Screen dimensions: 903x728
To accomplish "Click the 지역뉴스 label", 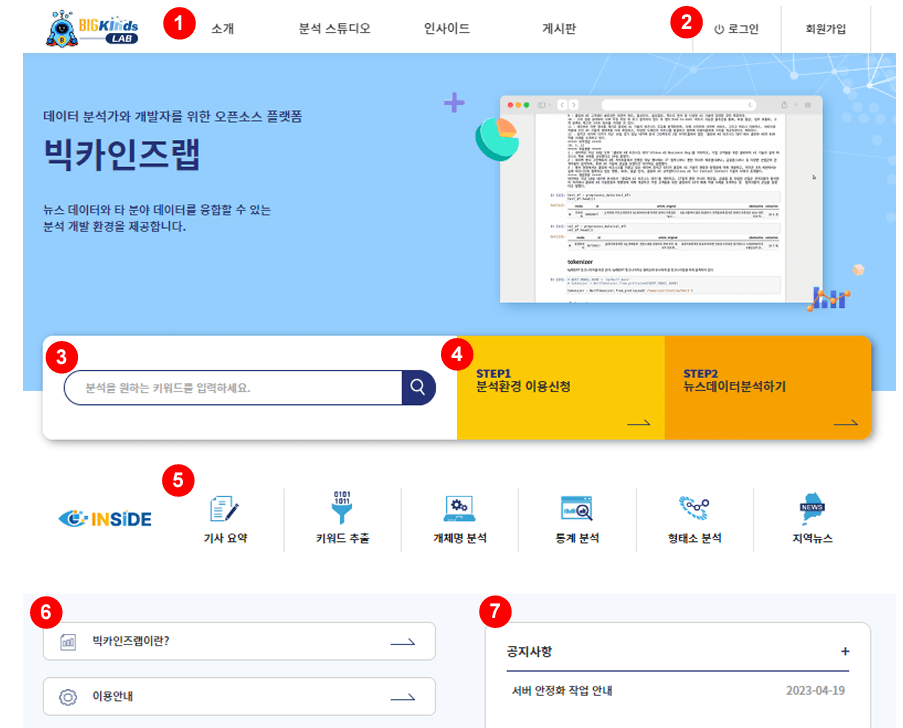I will (x=812, y=538).
